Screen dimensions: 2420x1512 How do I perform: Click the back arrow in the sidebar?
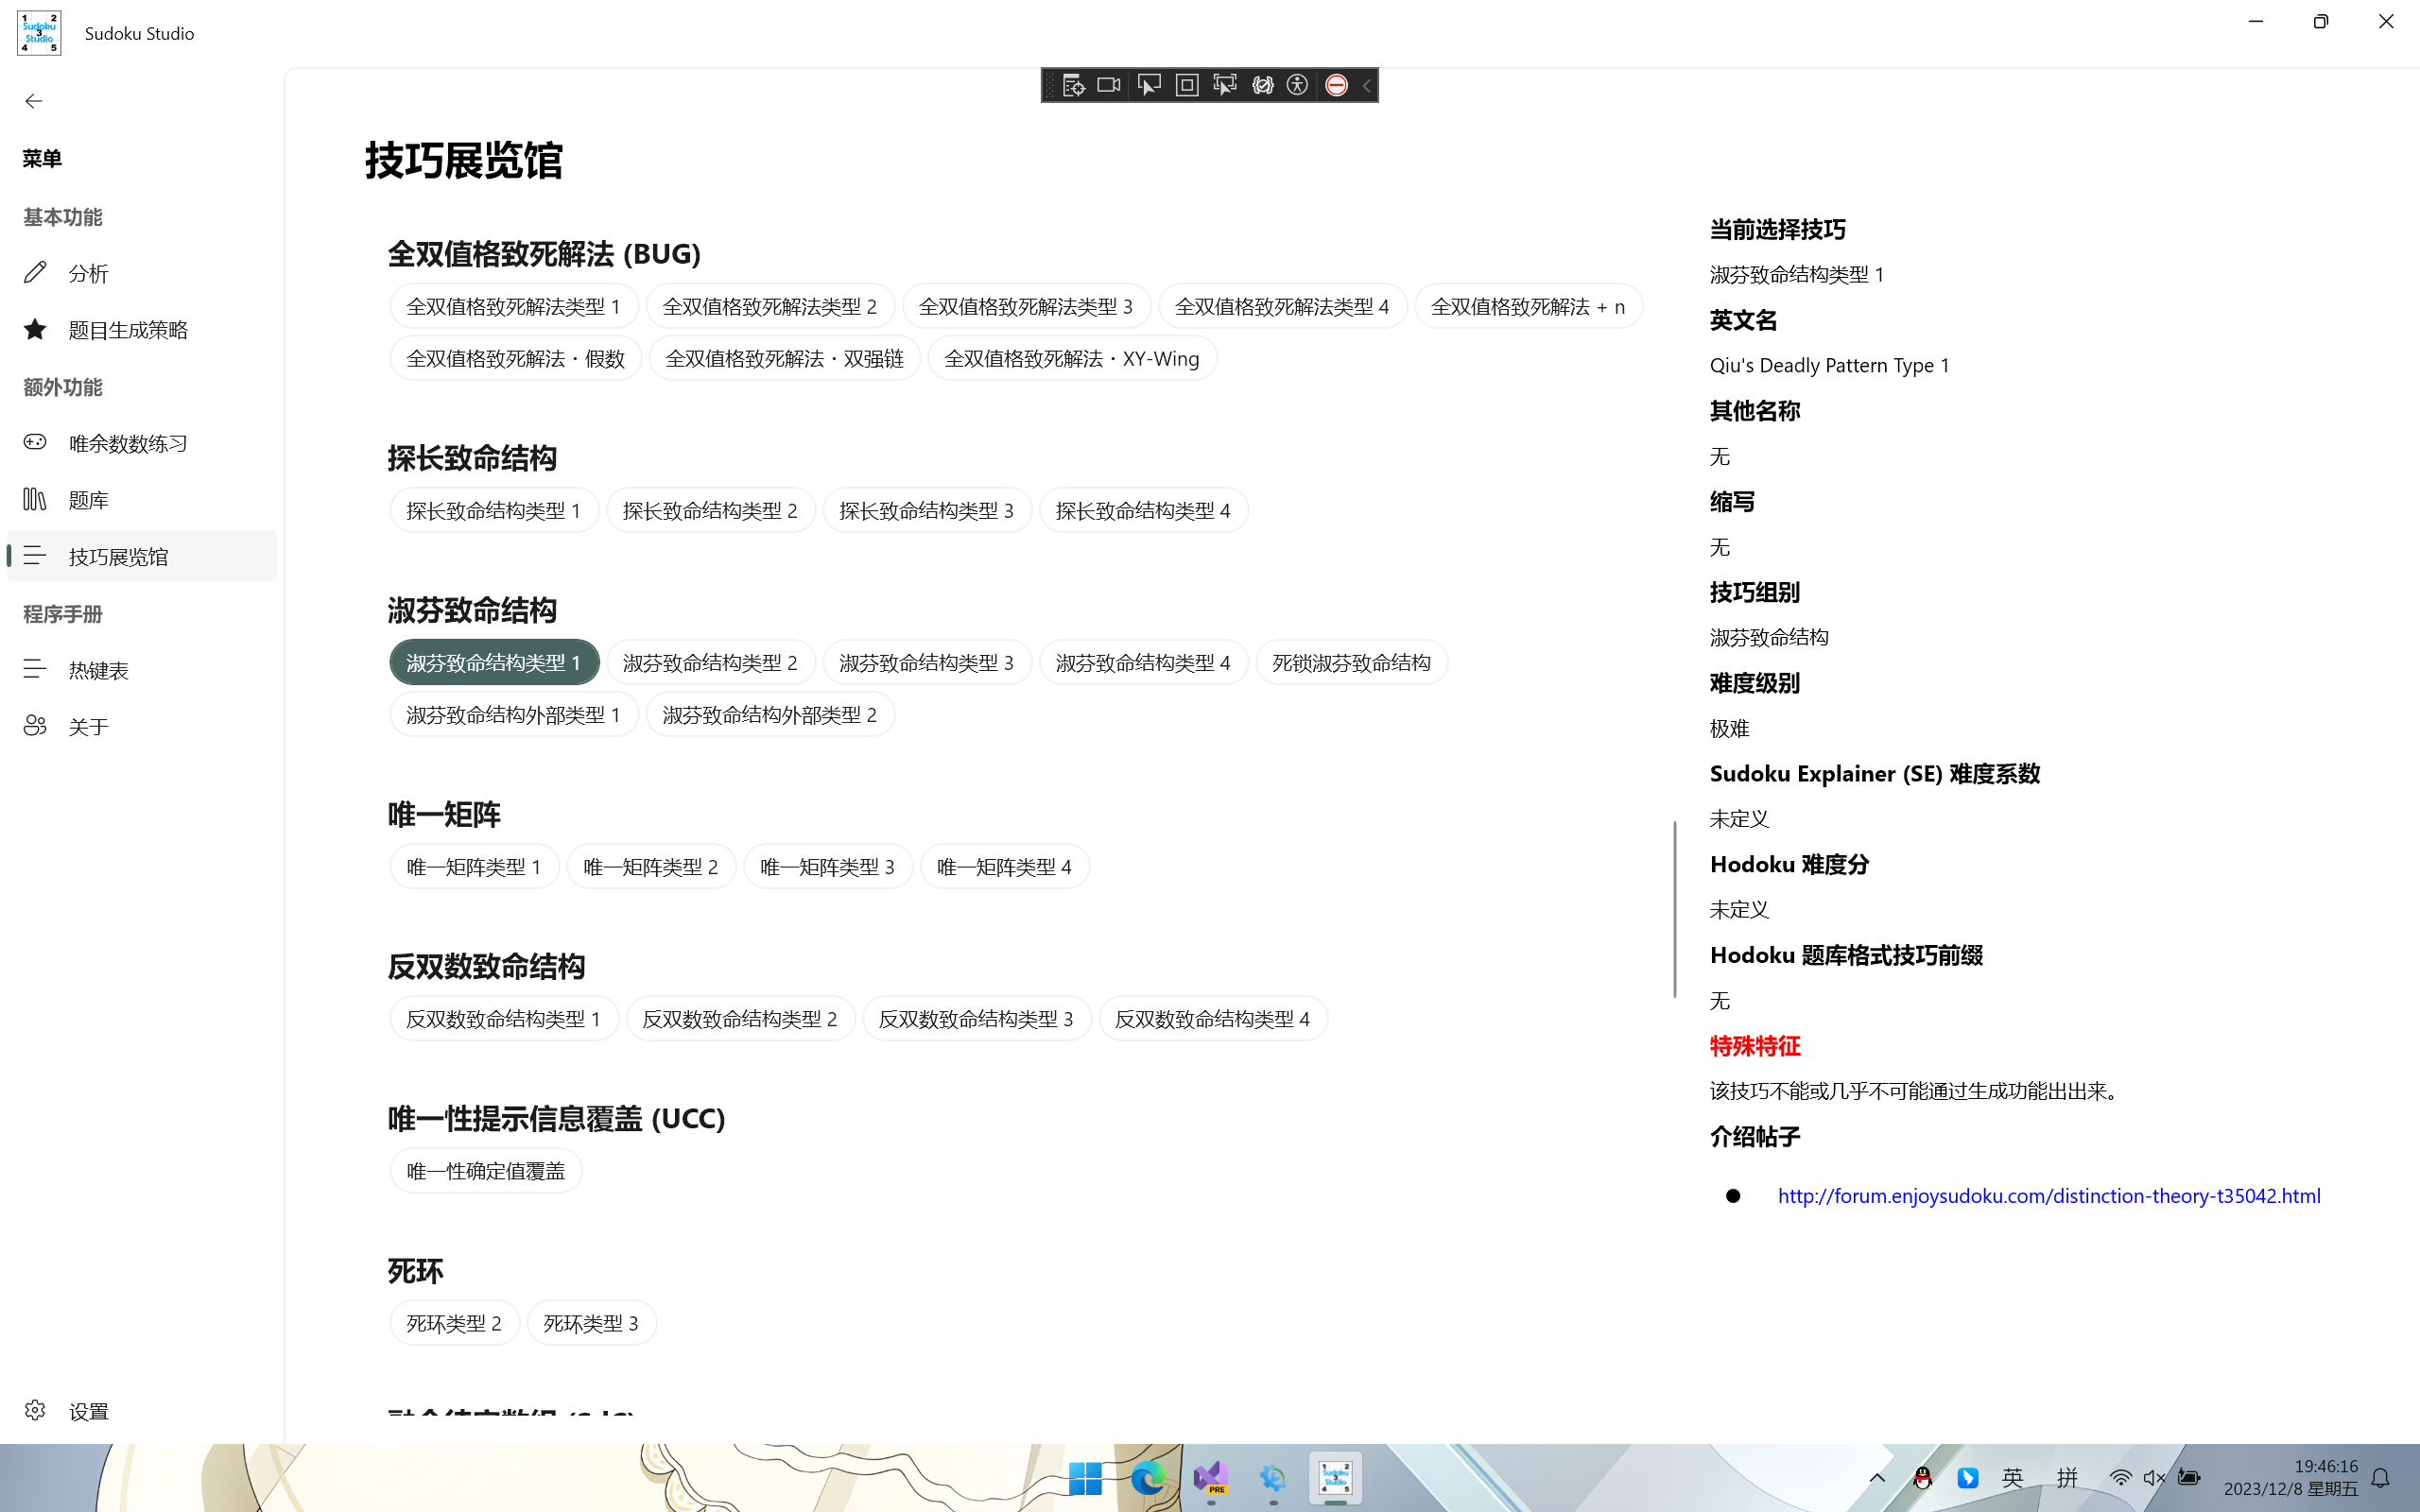tap(34, 101)
